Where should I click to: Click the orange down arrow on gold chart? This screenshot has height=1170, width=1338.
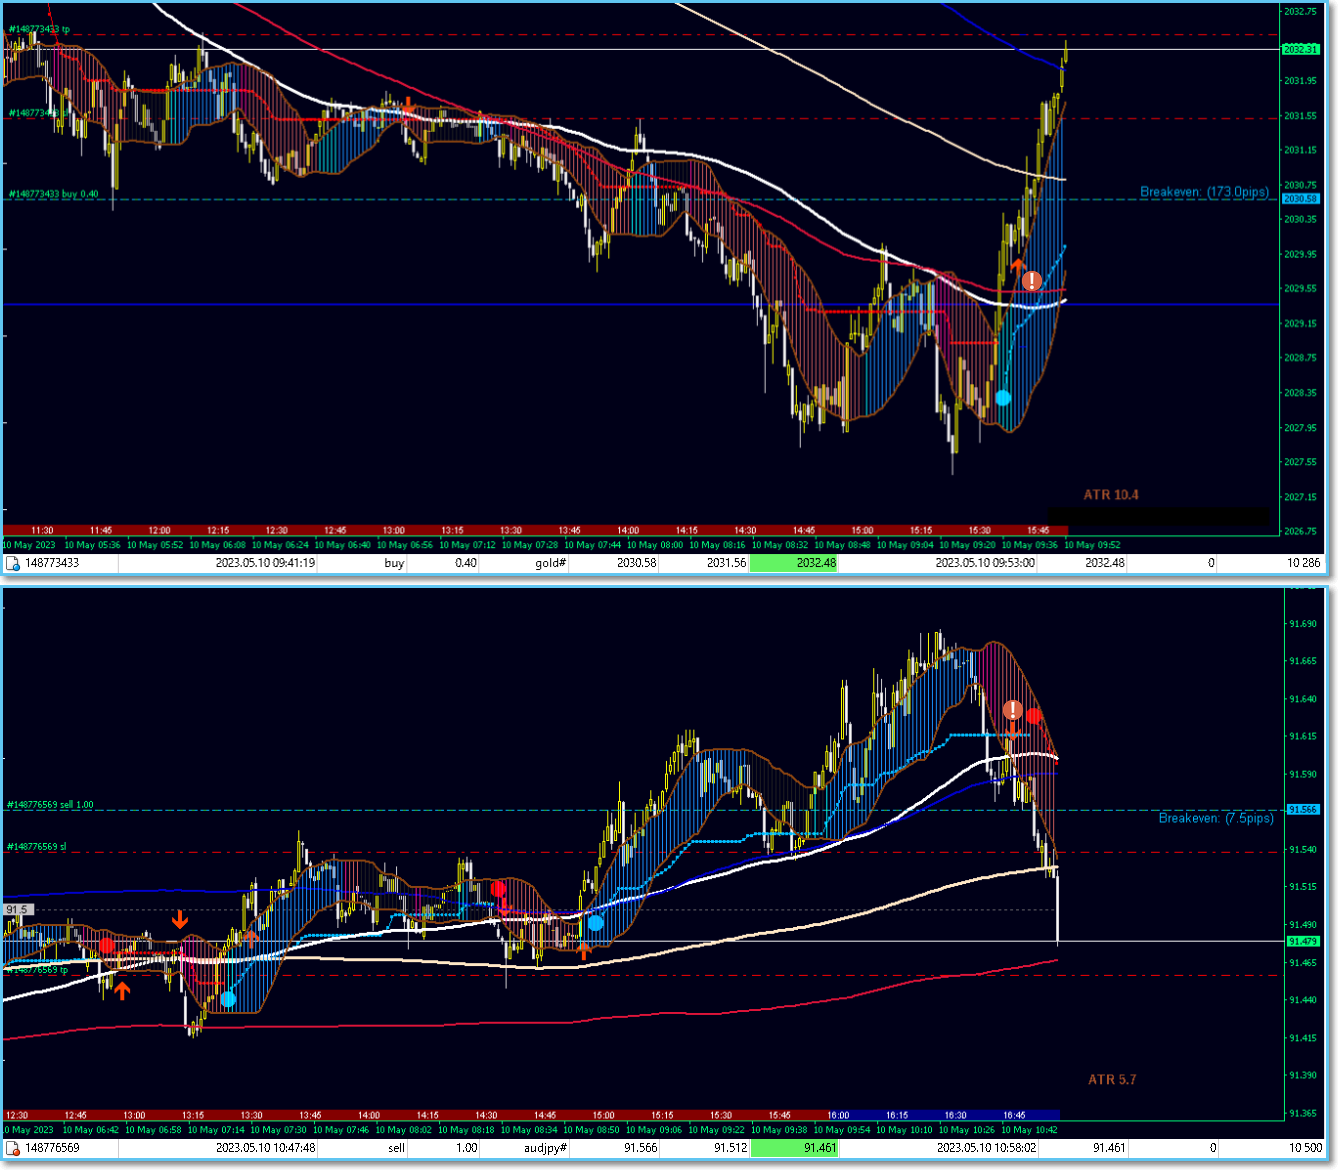408,105
